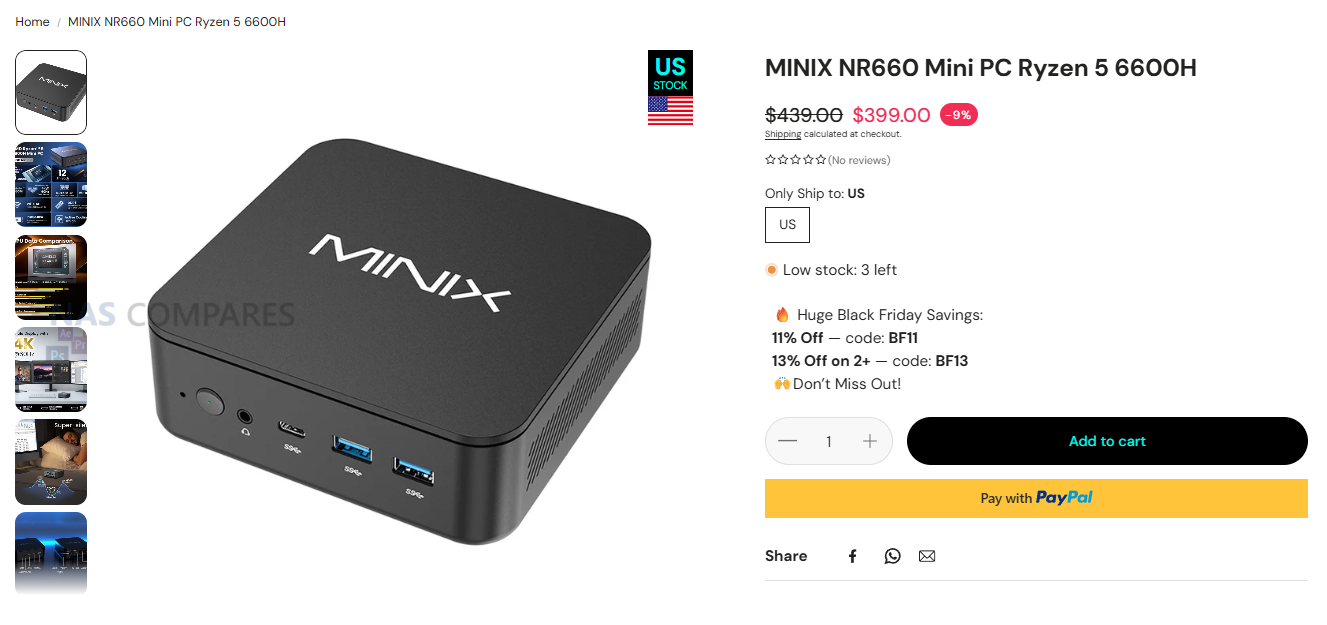Increase quantity with the plus icon
The width and height of the screenshot is (1327, 625).
tap(870, 441)
